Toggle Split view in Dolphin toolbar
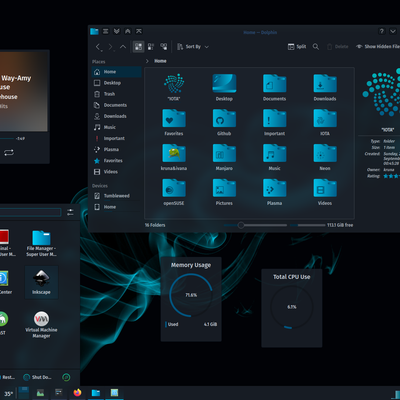 297,47
